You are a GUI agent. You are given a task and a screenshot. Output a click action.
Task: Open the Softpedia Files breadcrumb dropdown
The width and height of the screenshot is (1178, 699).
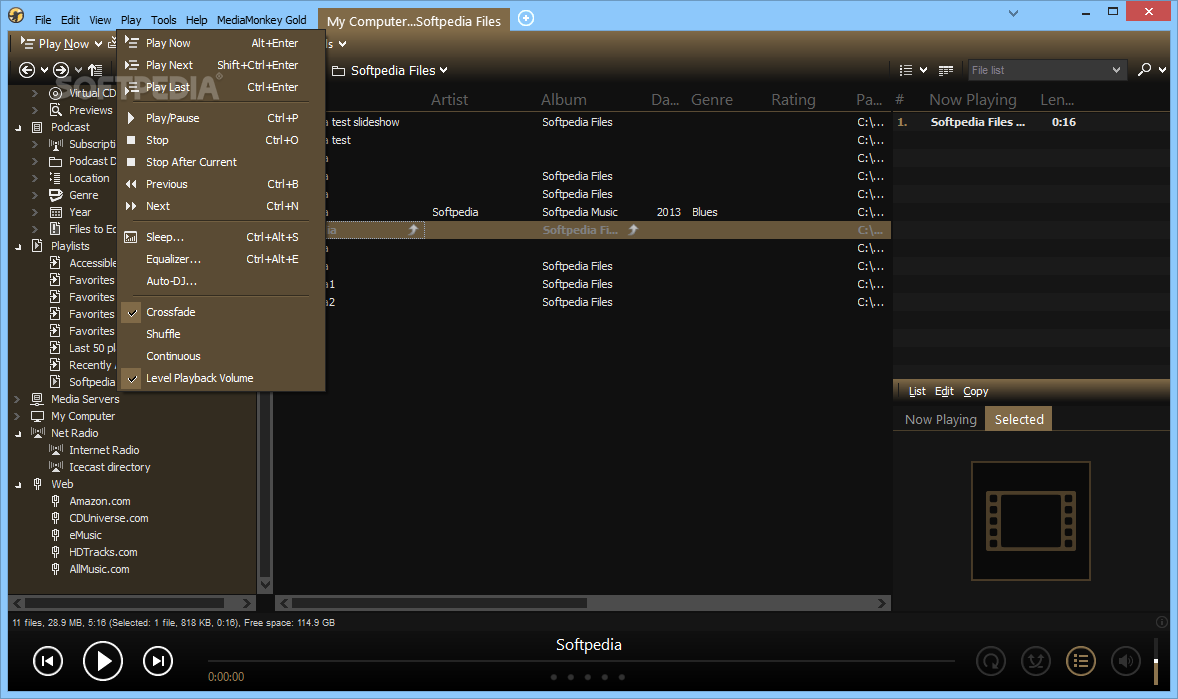[444, 70]
